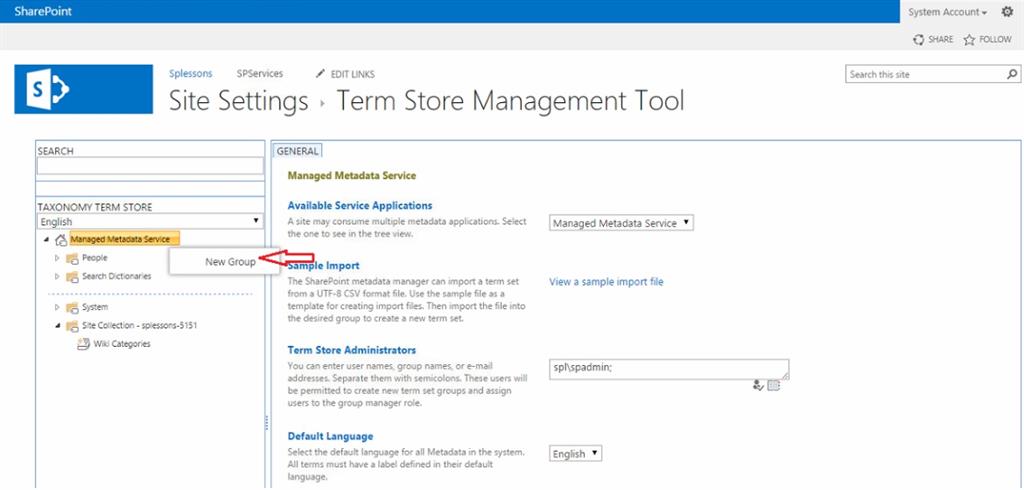Image resolution: width=1024 pixels, height=490 pixels.
Task: Click the search magnifier icon
Action: coord(1012,74)
